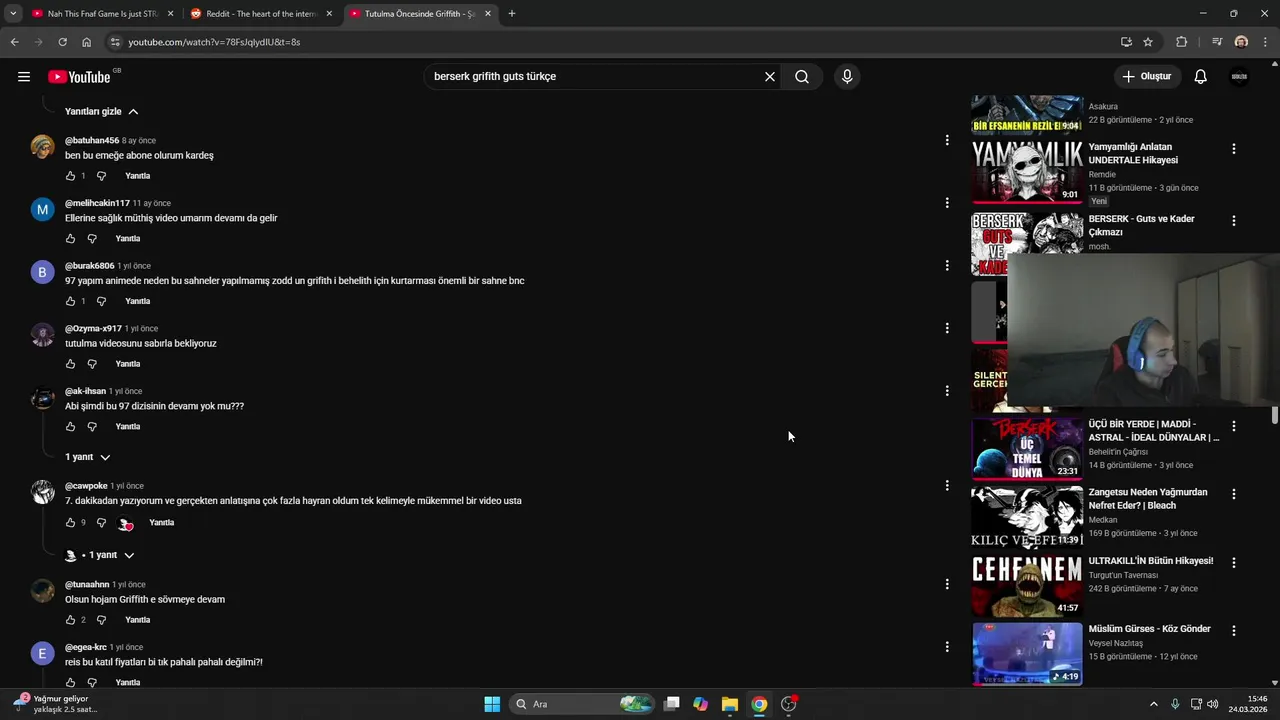Open the @tunaahnn username link
The width and height of the screenshot is (1280, 720).
pyautogui.click(x=87, y=585)
